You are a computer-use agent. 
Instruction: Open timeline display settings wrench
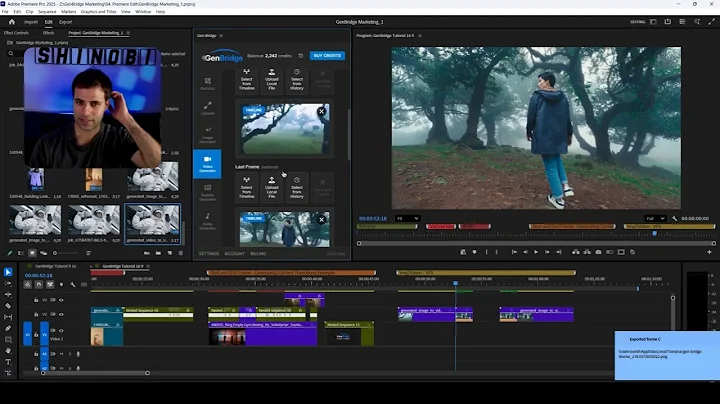tap(73, 285)
